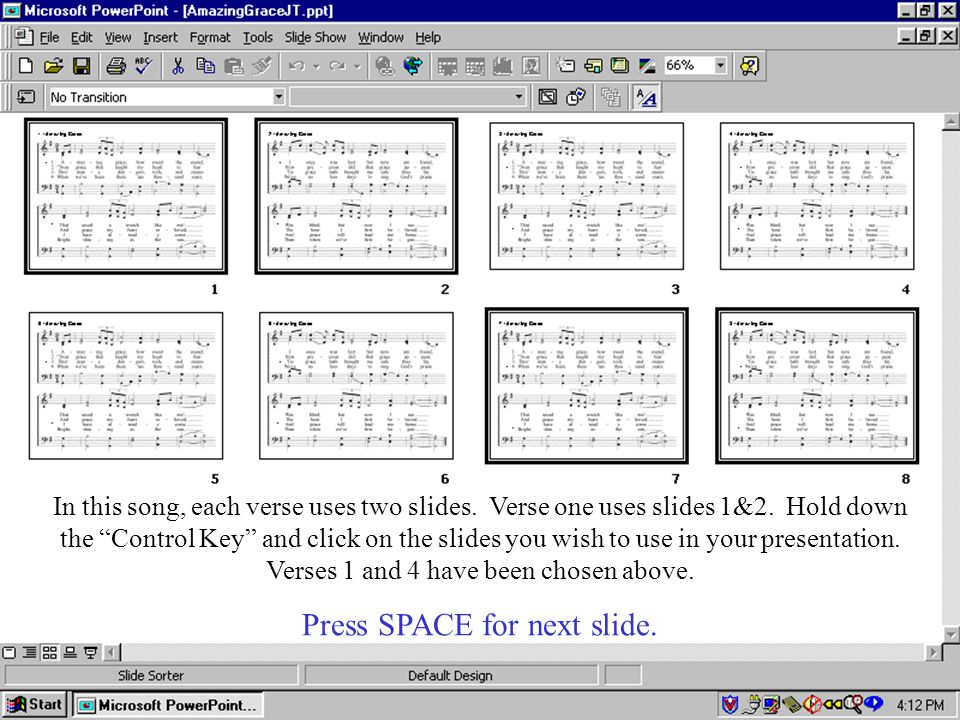Click the horizontal scrollbar left arrow
This screenshot has width=960, height=720.
111,653
